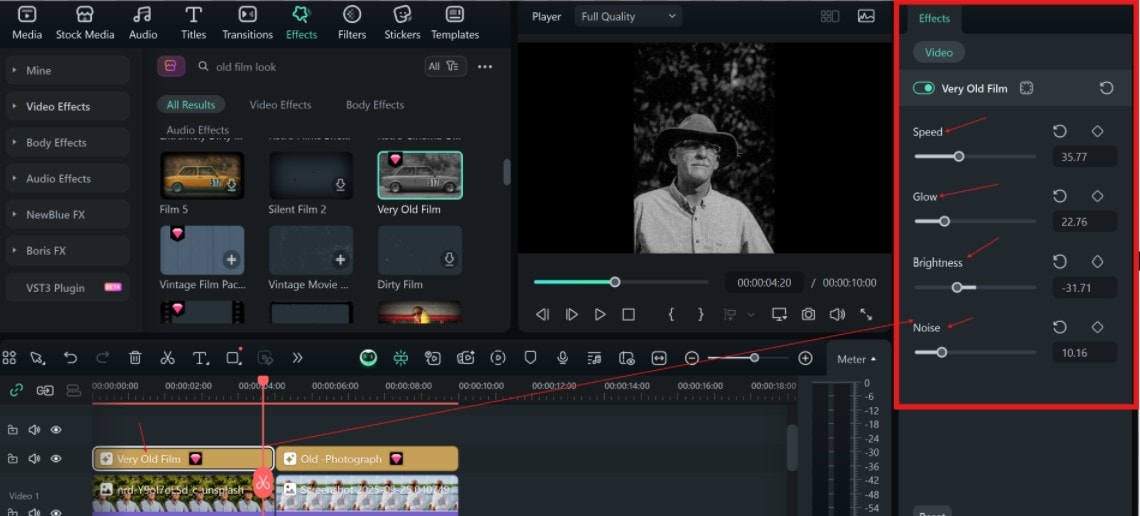1140x516 pixels.
Task: Open the player volume speaker icon
Action: [837, 315]
